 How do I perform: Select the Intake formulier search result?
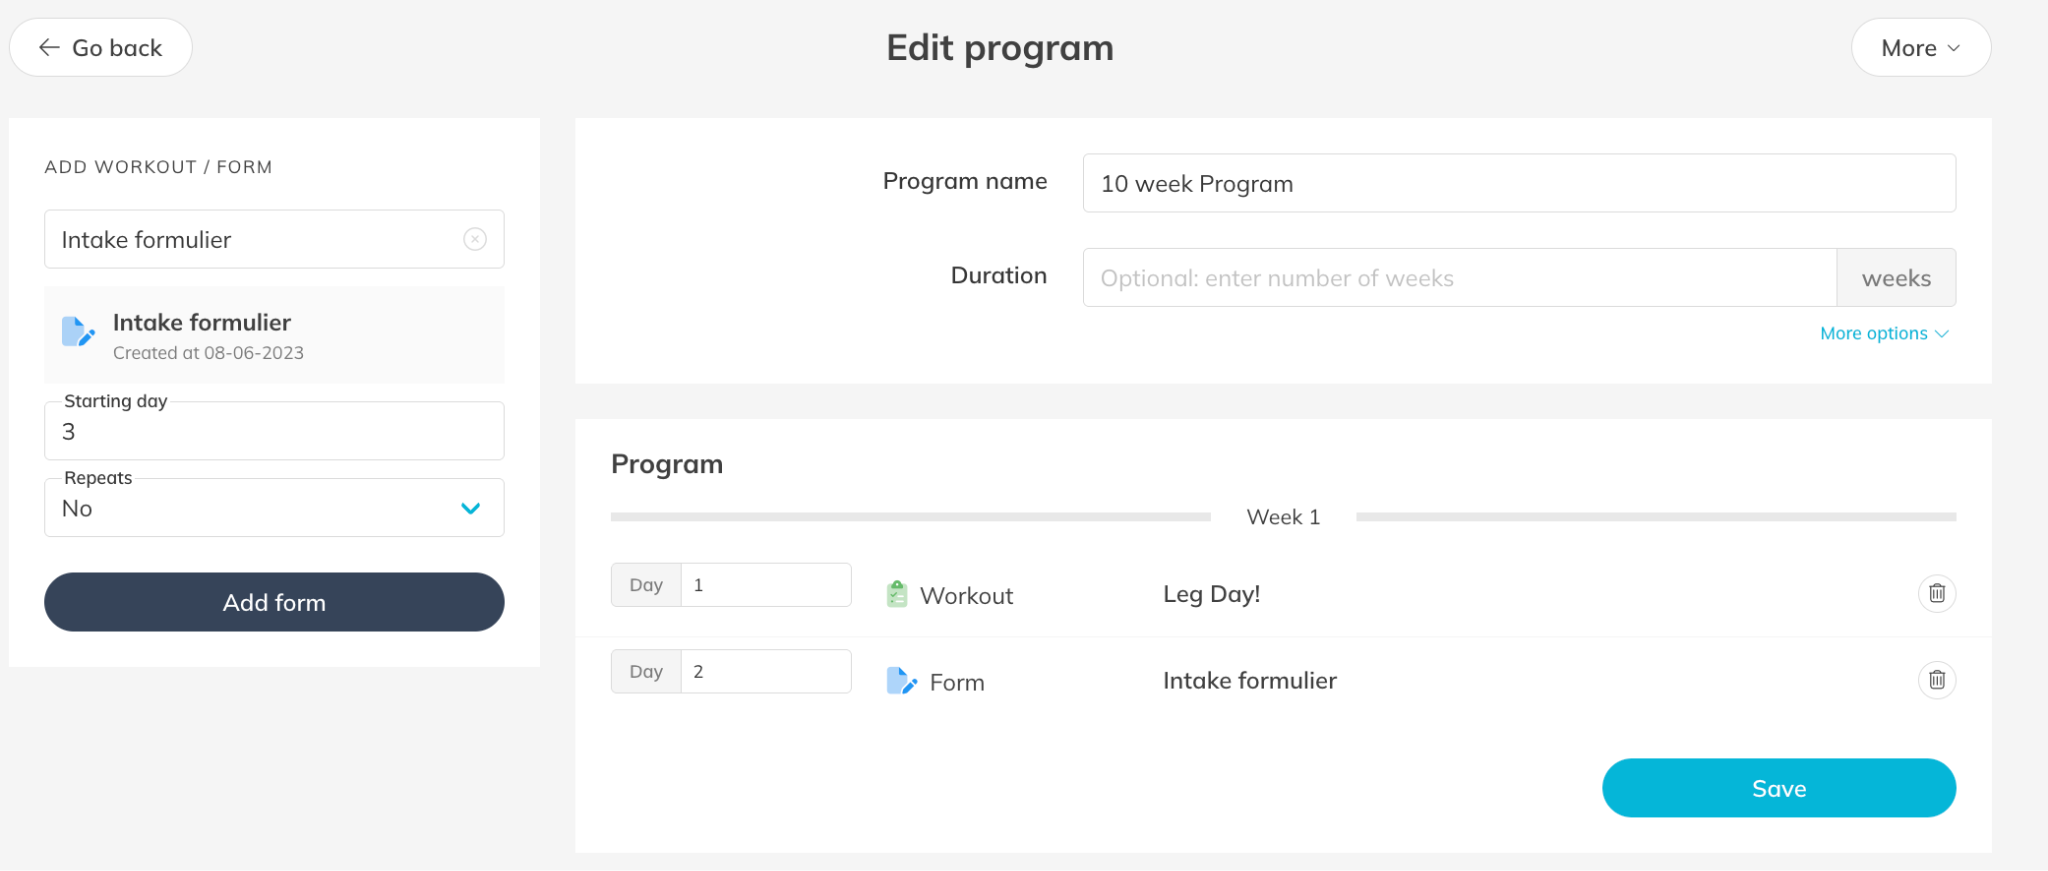[274, 336]
